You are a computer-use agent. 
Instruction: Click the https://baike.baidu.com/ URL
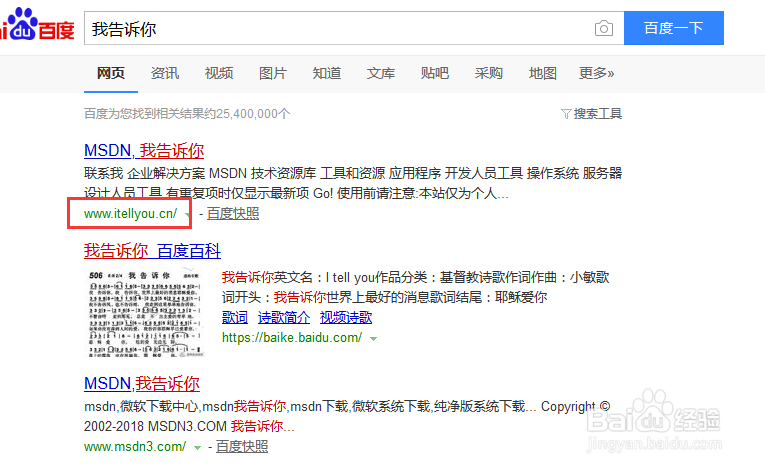292,338
